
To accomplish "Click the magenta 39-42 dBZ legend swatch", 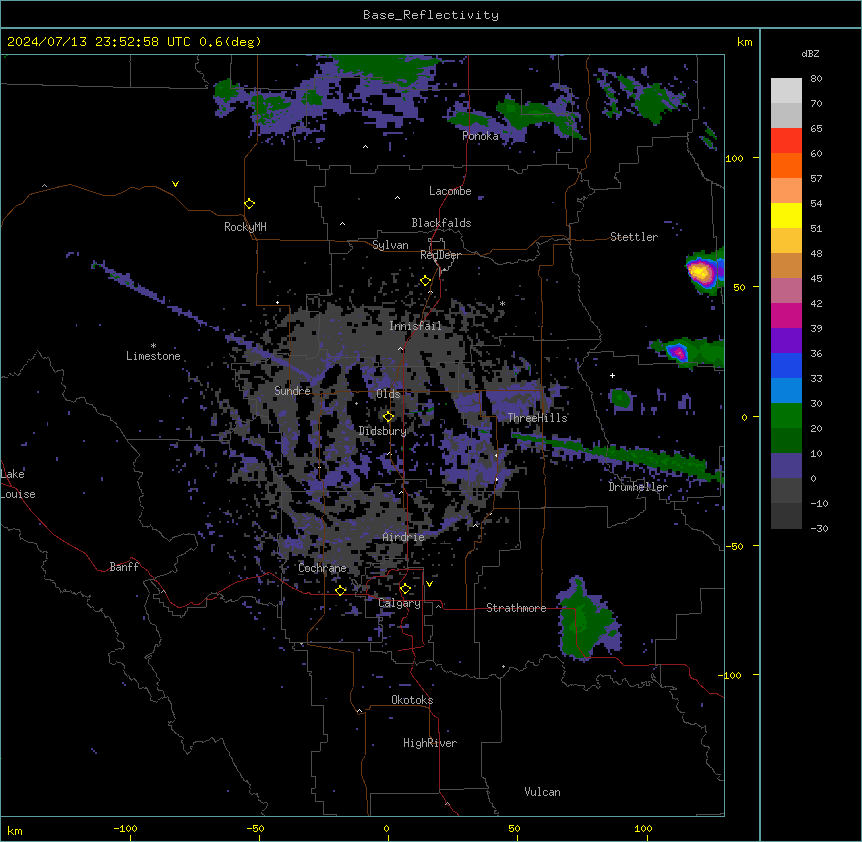I will [x=786, y=315].
